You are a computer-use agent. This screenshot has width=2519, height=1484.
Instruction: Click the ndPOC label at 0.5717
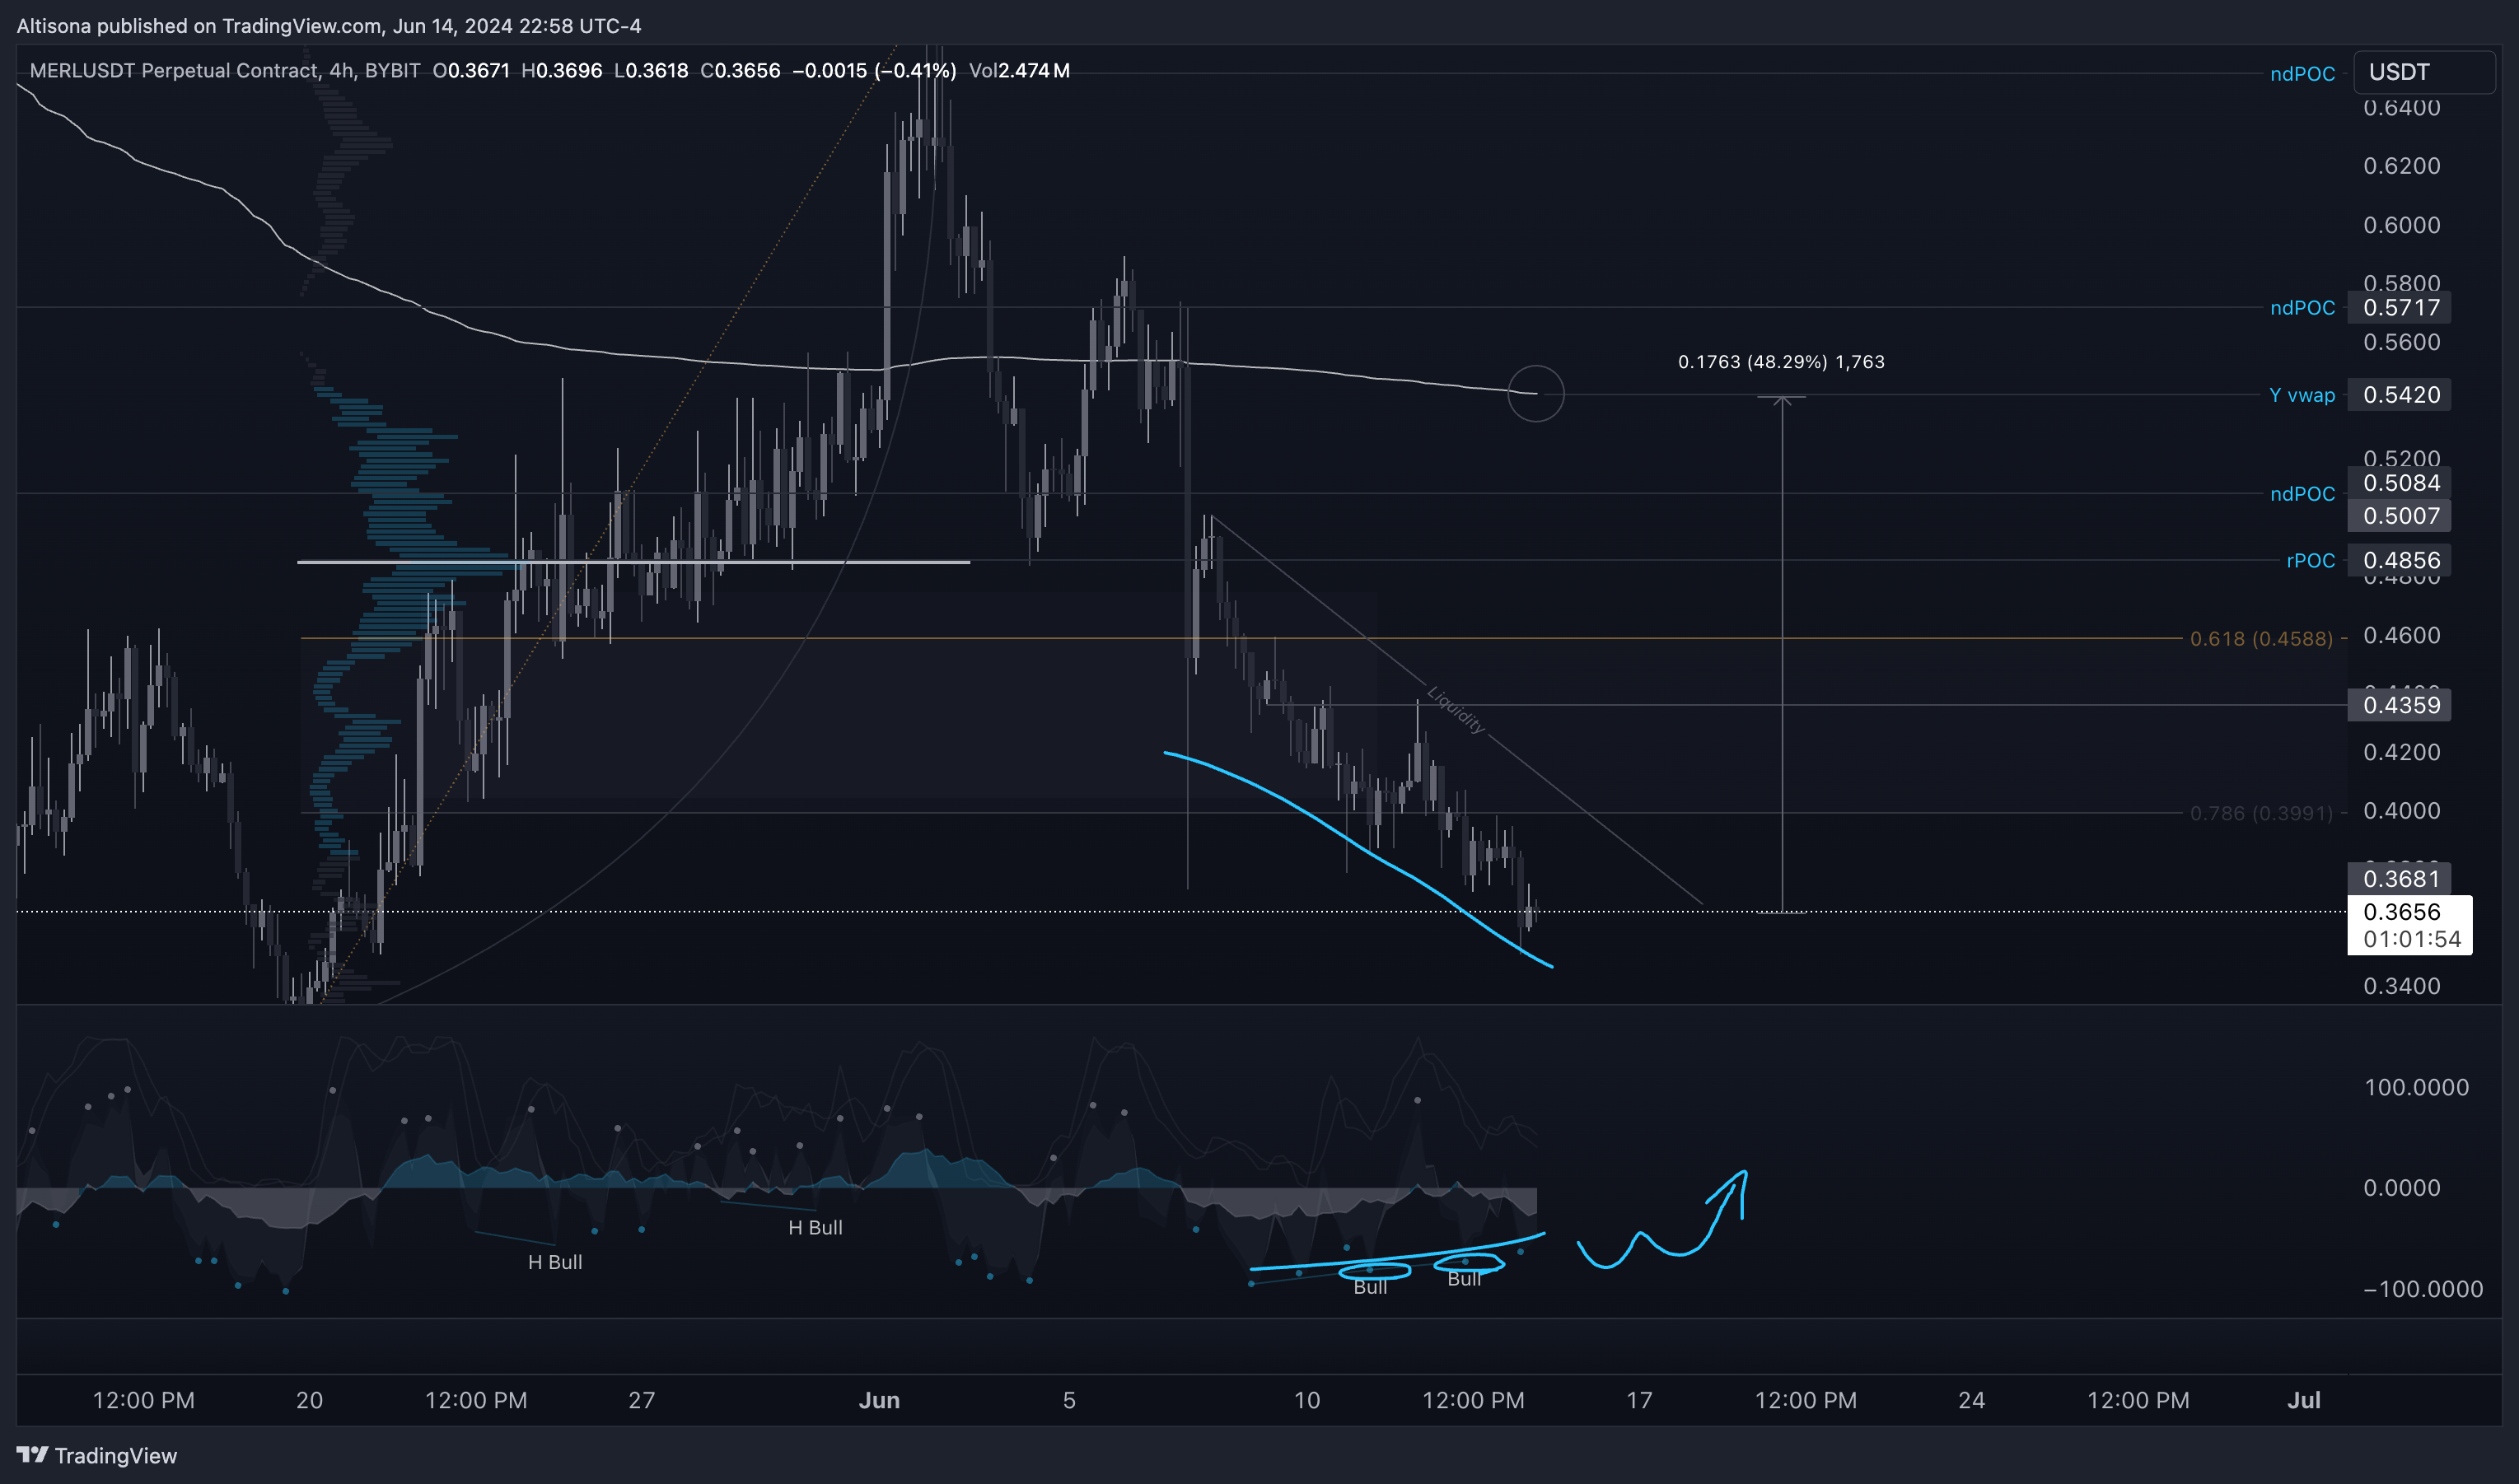(x=2302, y=308)
